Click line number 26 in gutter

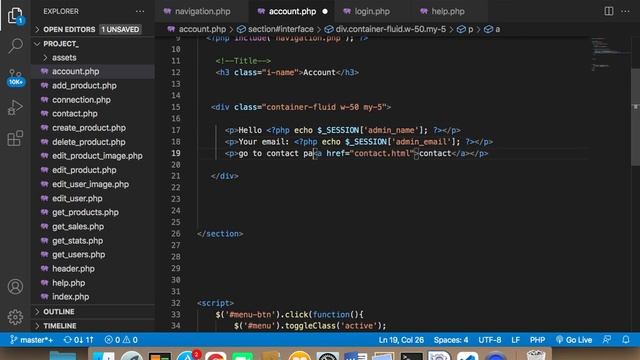(x=176, y=234)
